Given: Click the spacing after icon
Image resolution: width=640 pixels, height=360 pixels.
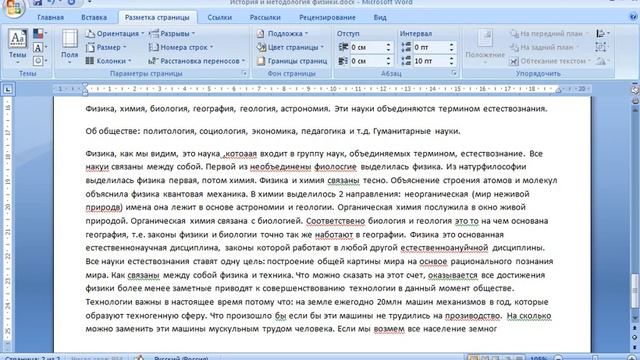Looking at the screenshot, I should point(406,61).
